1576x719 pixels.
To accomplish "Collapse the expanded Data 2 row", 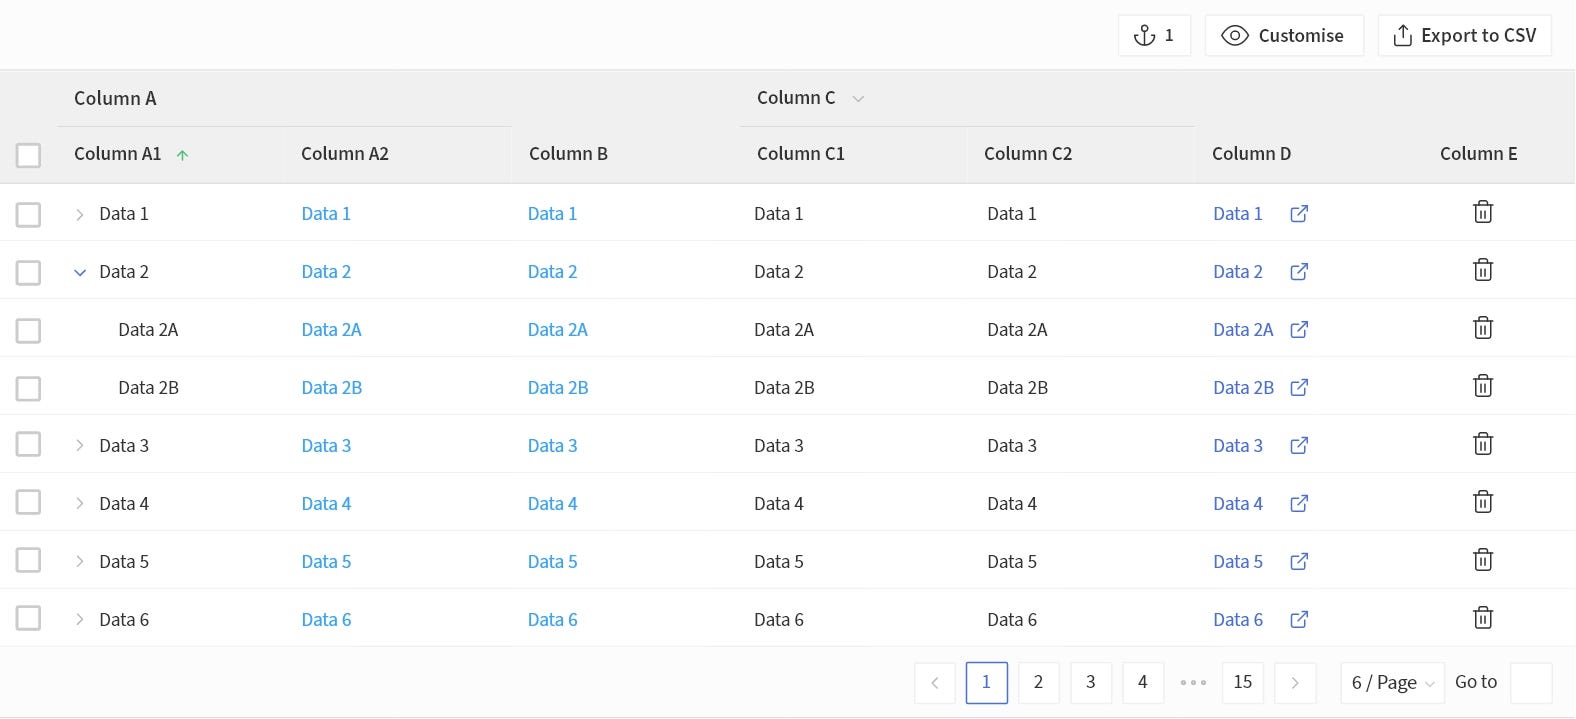I will tap(80, 272).
